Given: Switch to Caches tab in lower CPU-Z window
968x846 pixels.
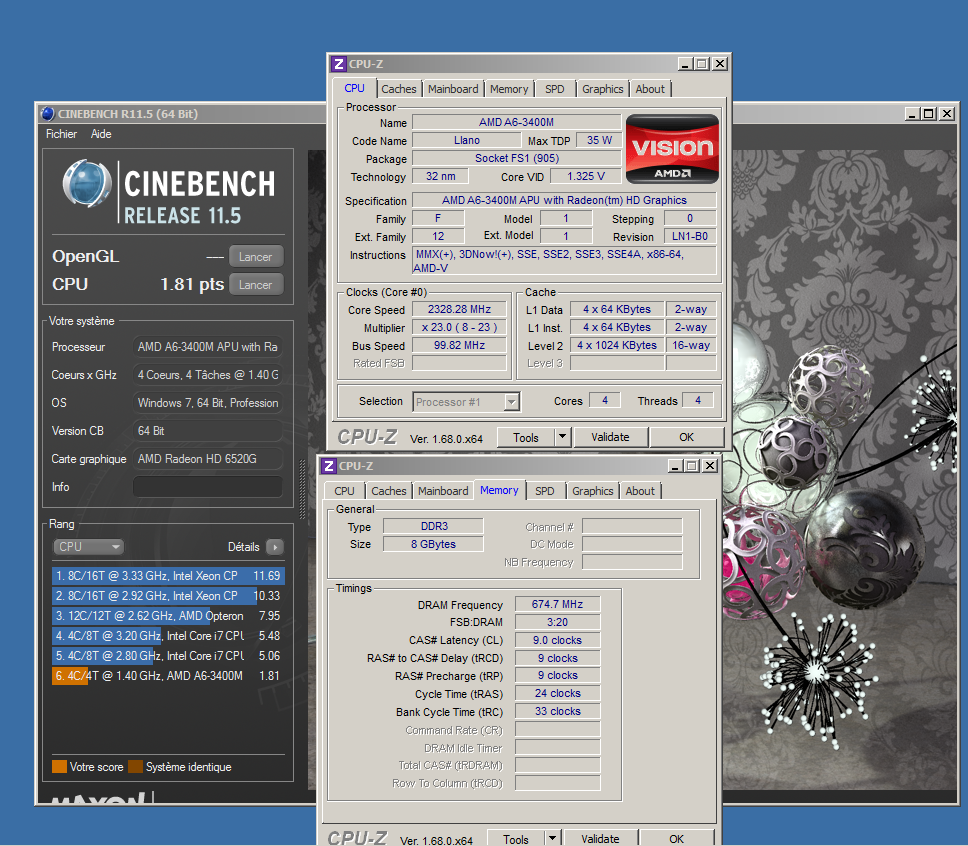Looking at the screenshot, I should point(389,491).
